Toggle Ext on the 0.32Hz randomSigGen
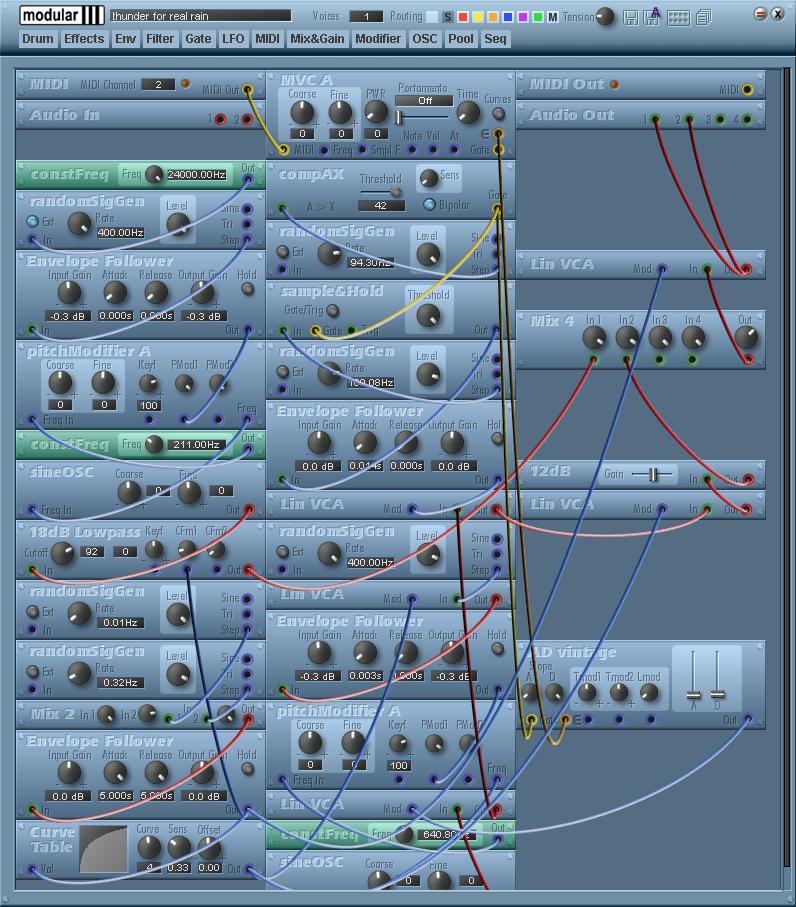Image resolution: width=796 pixels, height=907 pixels. click(x=32, y=671)
